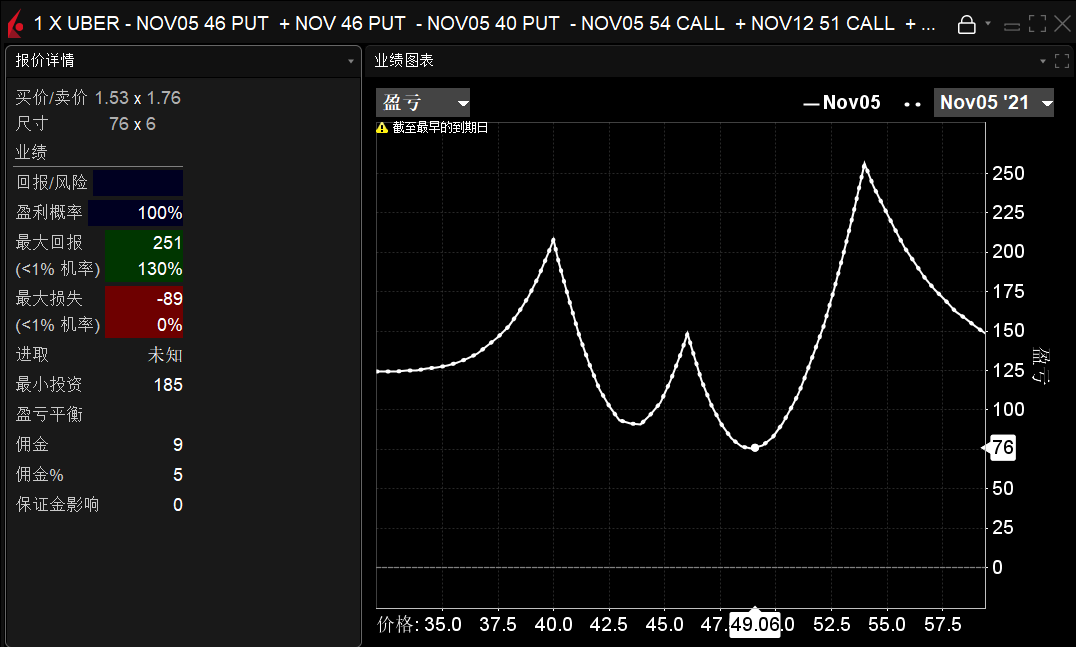Open the dropdown arrow beside the lock
The width and height of the screenshot is (1076, 647).
coord(988,24)
